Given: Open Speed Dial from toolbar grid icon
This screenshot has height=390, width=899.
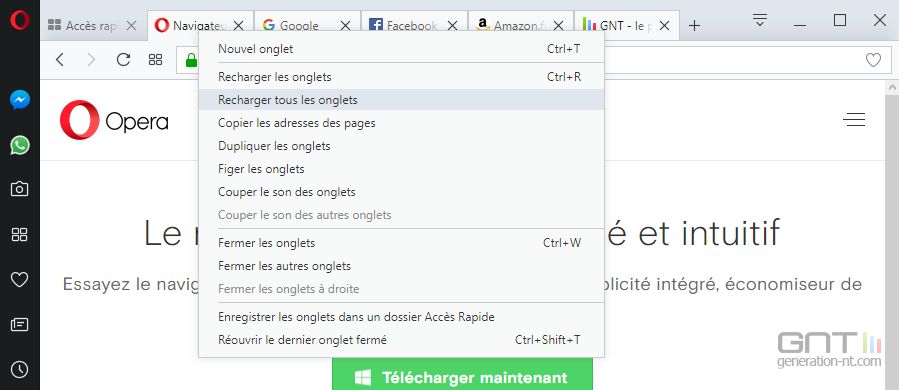Looking at the screenshot, I should click(x=155, y=60).
